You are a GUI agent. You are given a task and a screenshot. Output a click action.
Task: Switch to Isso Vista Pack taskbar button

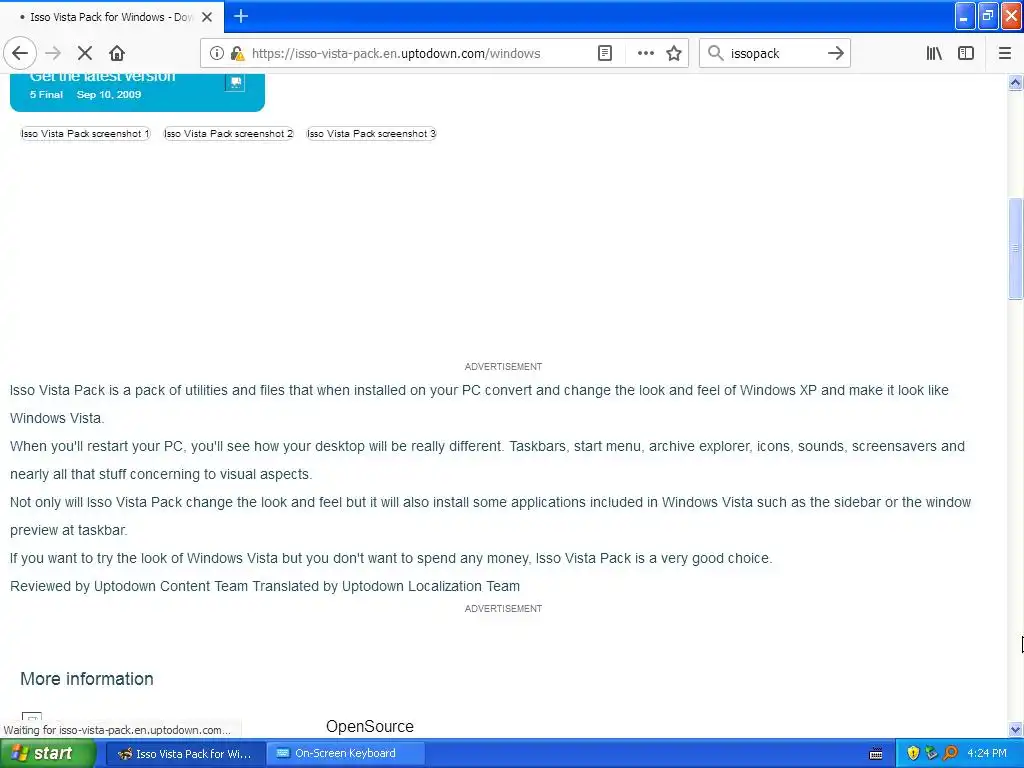click(x=185, y=754)
